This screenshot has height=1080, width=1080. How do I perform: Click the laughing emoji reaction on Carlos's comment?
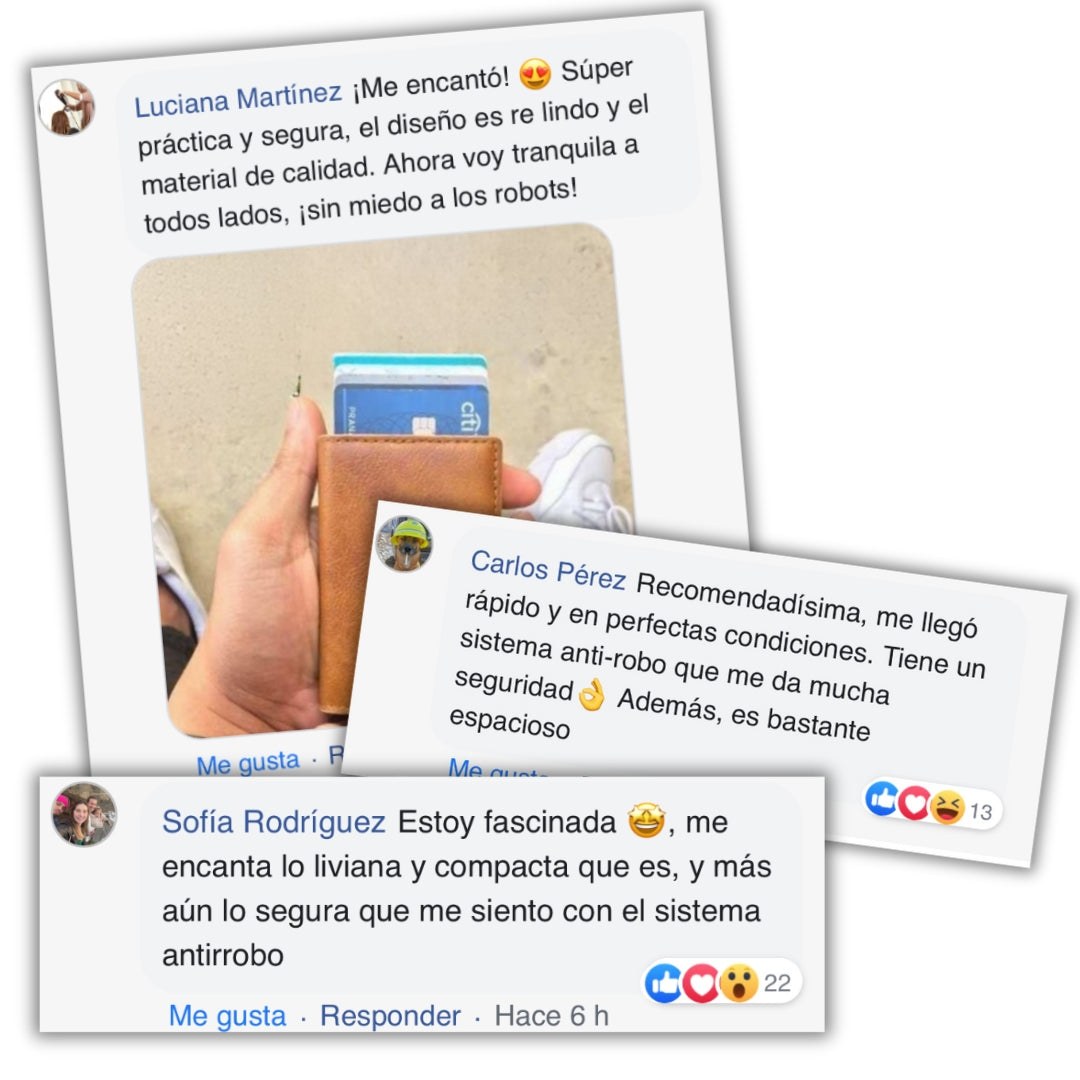coord(948,807)
